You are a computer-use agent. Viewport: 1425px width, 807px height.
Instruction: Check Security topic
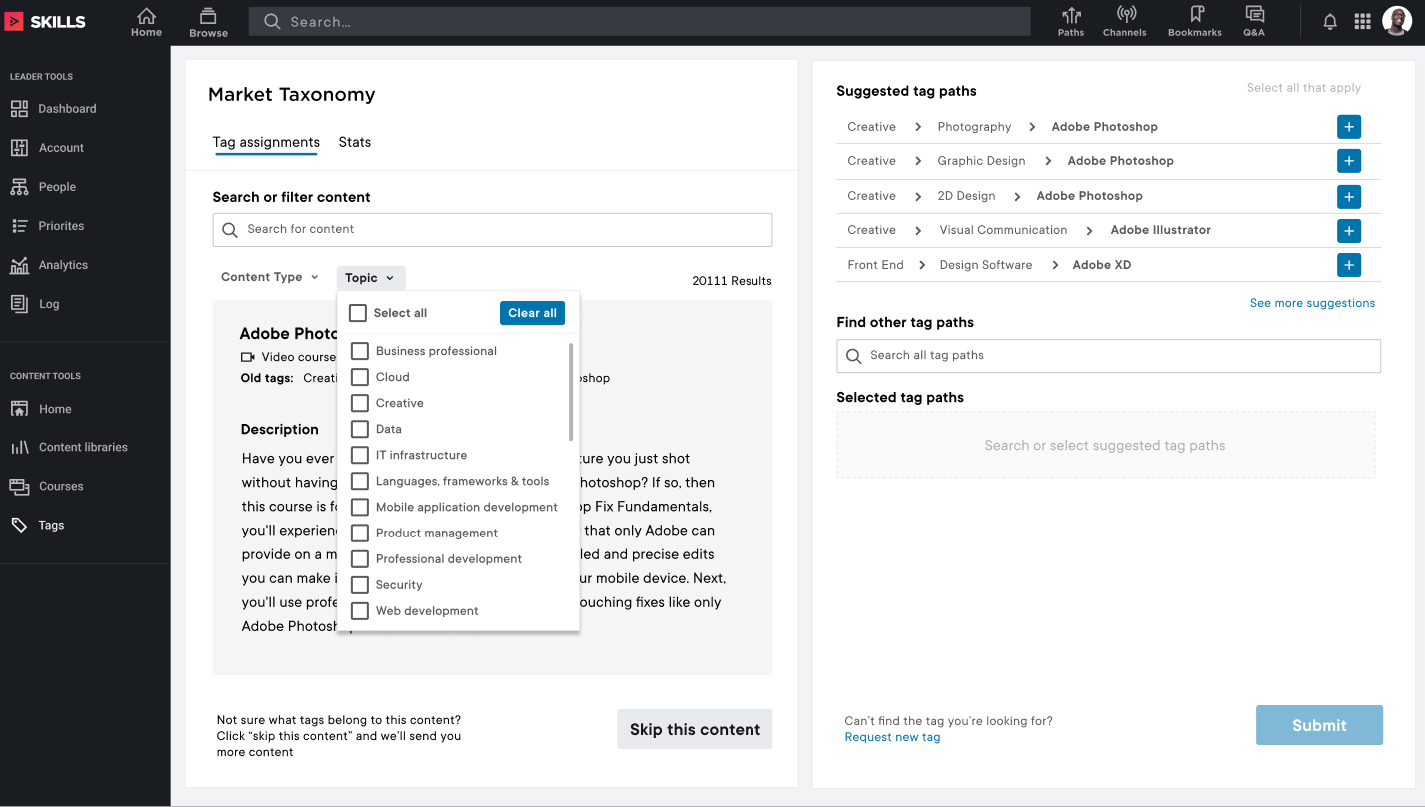[360, 585]
